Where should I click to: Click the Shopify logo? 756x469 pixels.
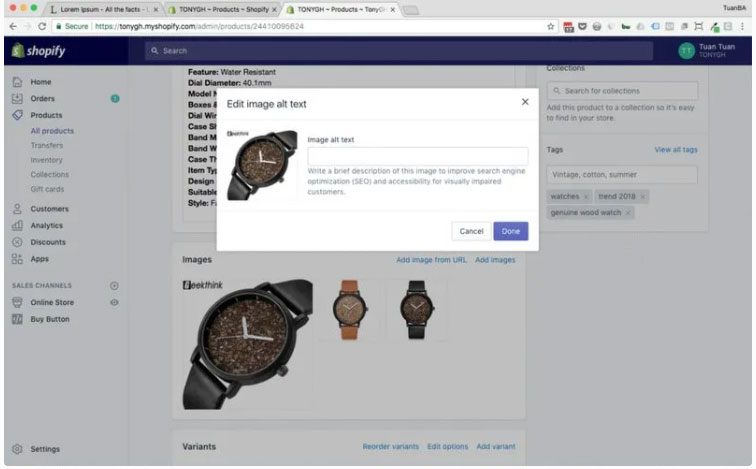pyautogui.click(x=39, y=50)
